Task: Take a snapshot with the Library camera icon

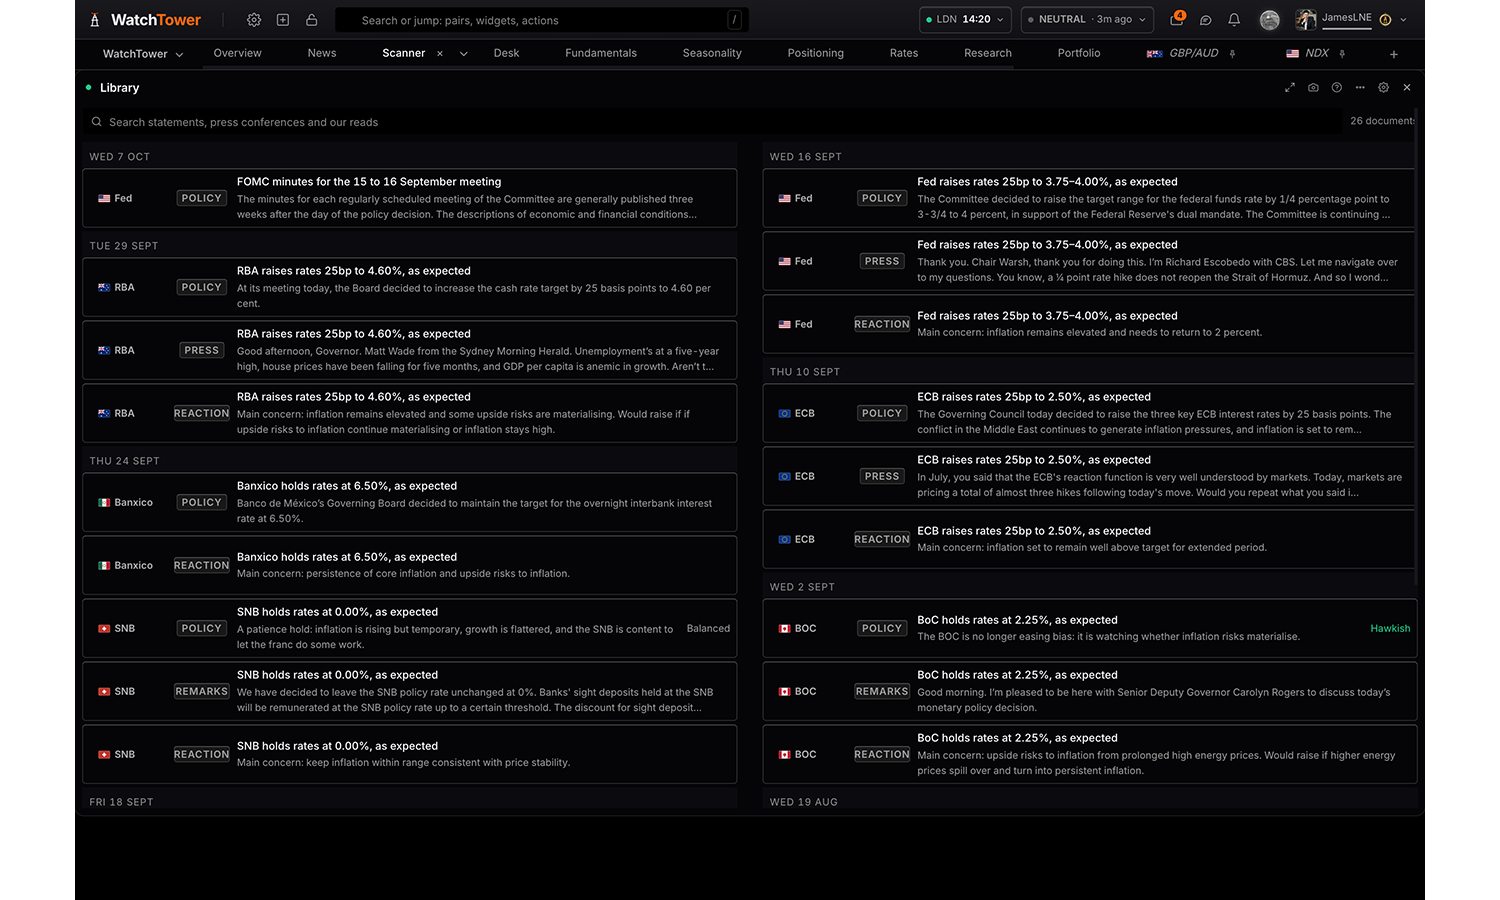Action: pos(1313,88)
